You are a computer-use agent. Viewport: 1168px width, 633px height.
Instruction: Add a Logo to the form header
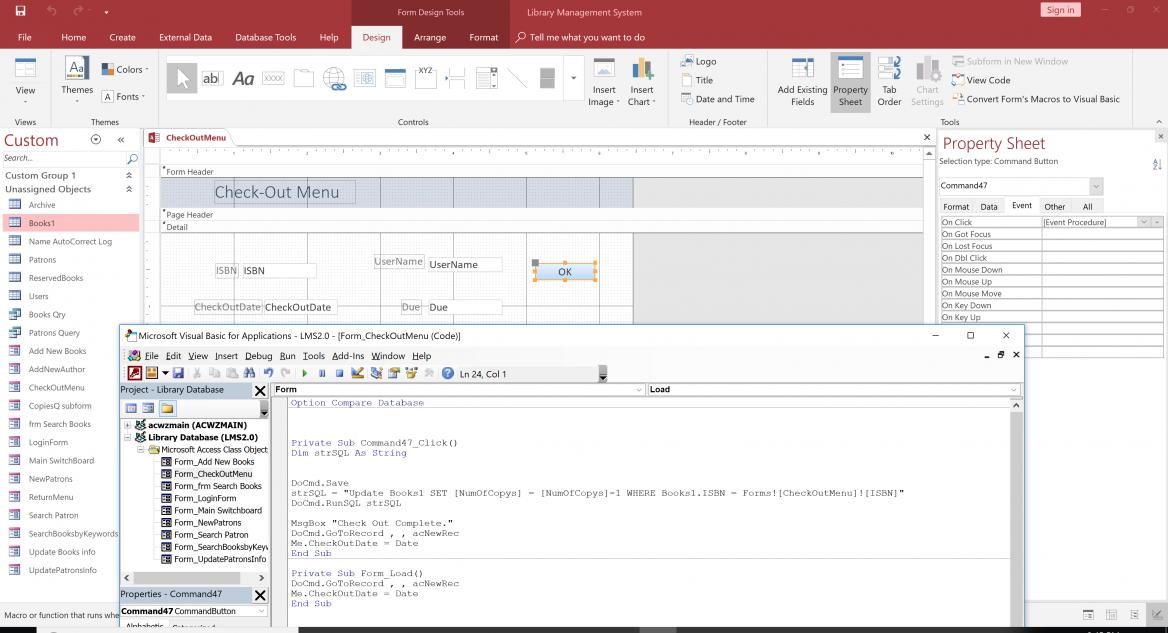(699, 62)
